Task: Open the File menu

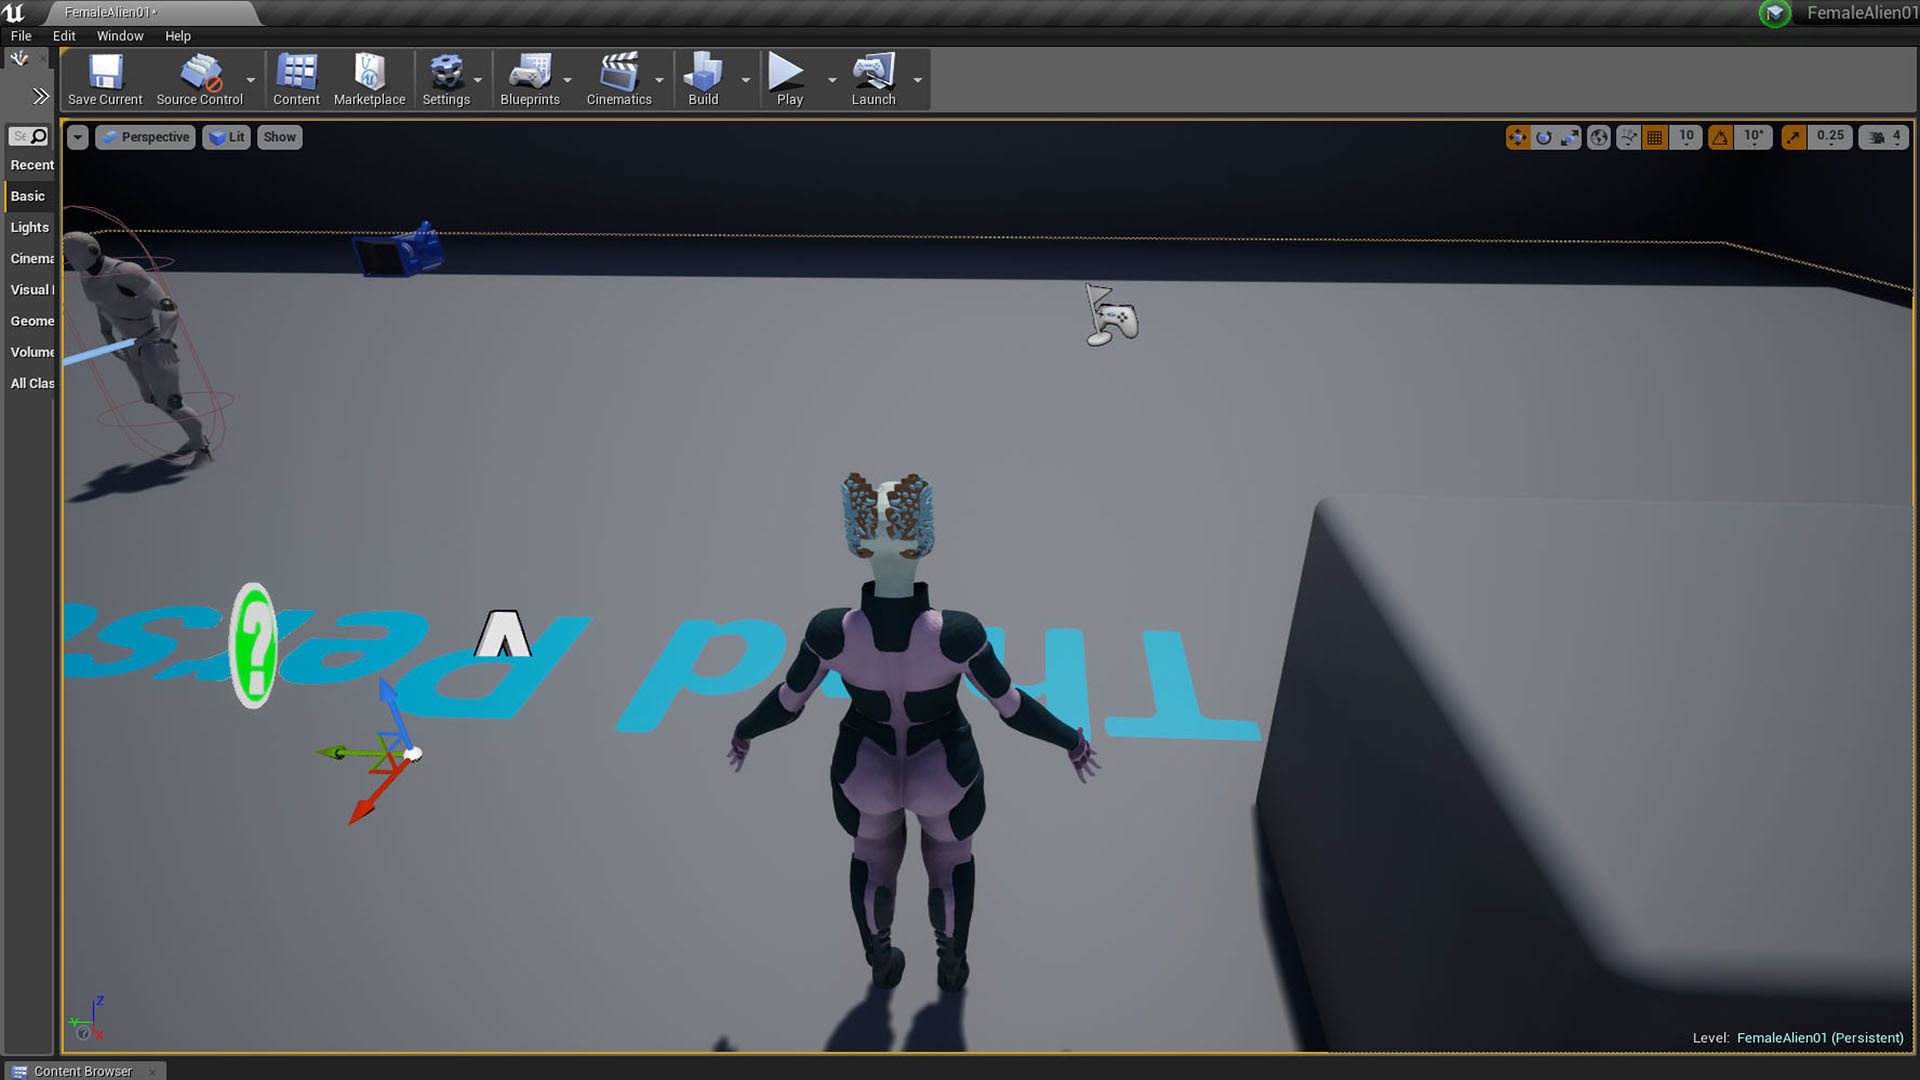Action: (x=21, y=36)
